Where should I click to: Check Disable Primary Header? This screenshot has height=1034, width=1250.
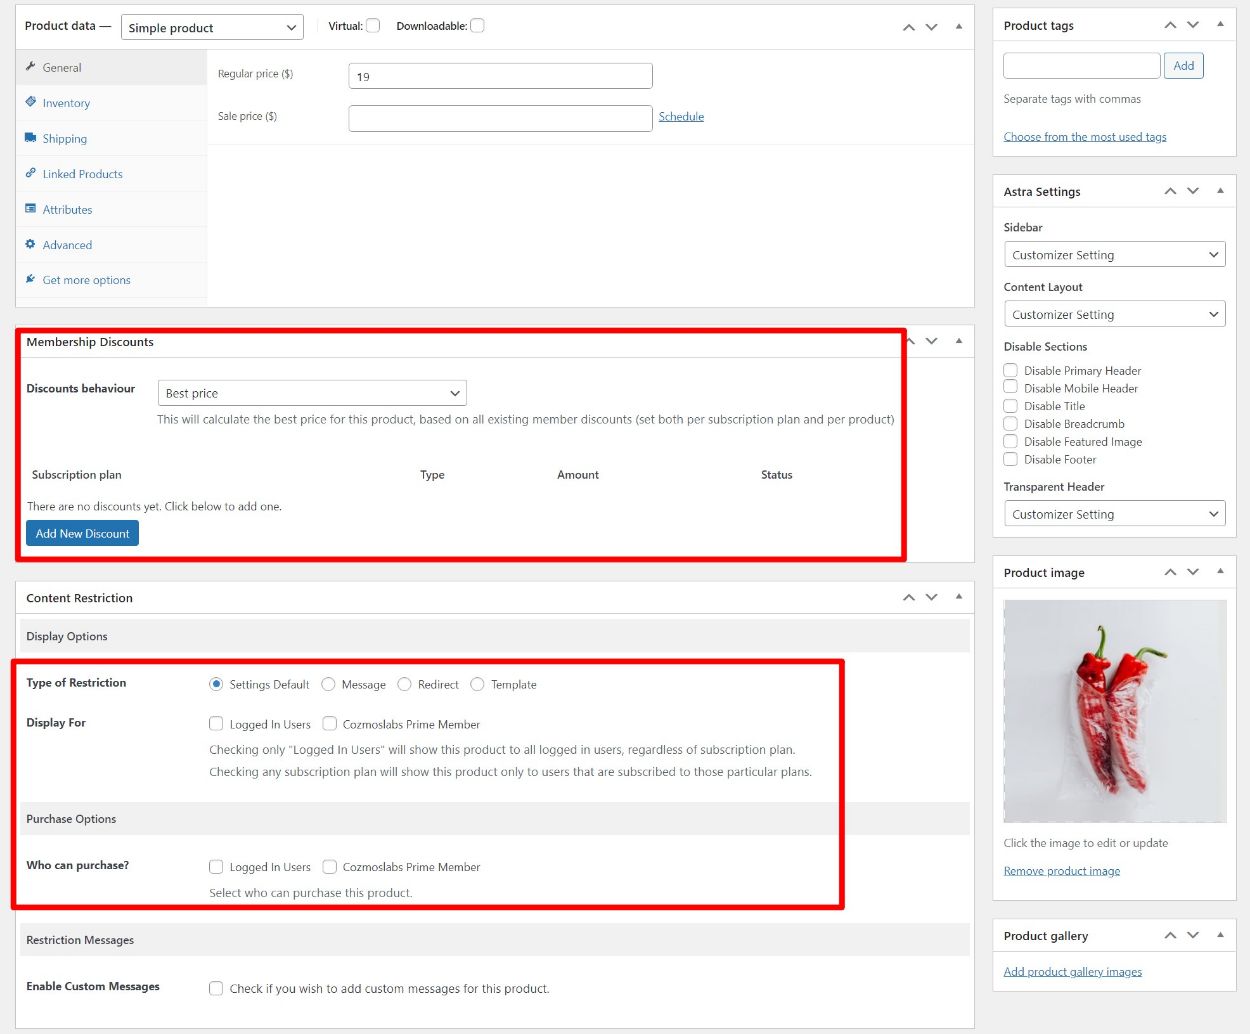pyautogui.click(x=1011, y=370)
